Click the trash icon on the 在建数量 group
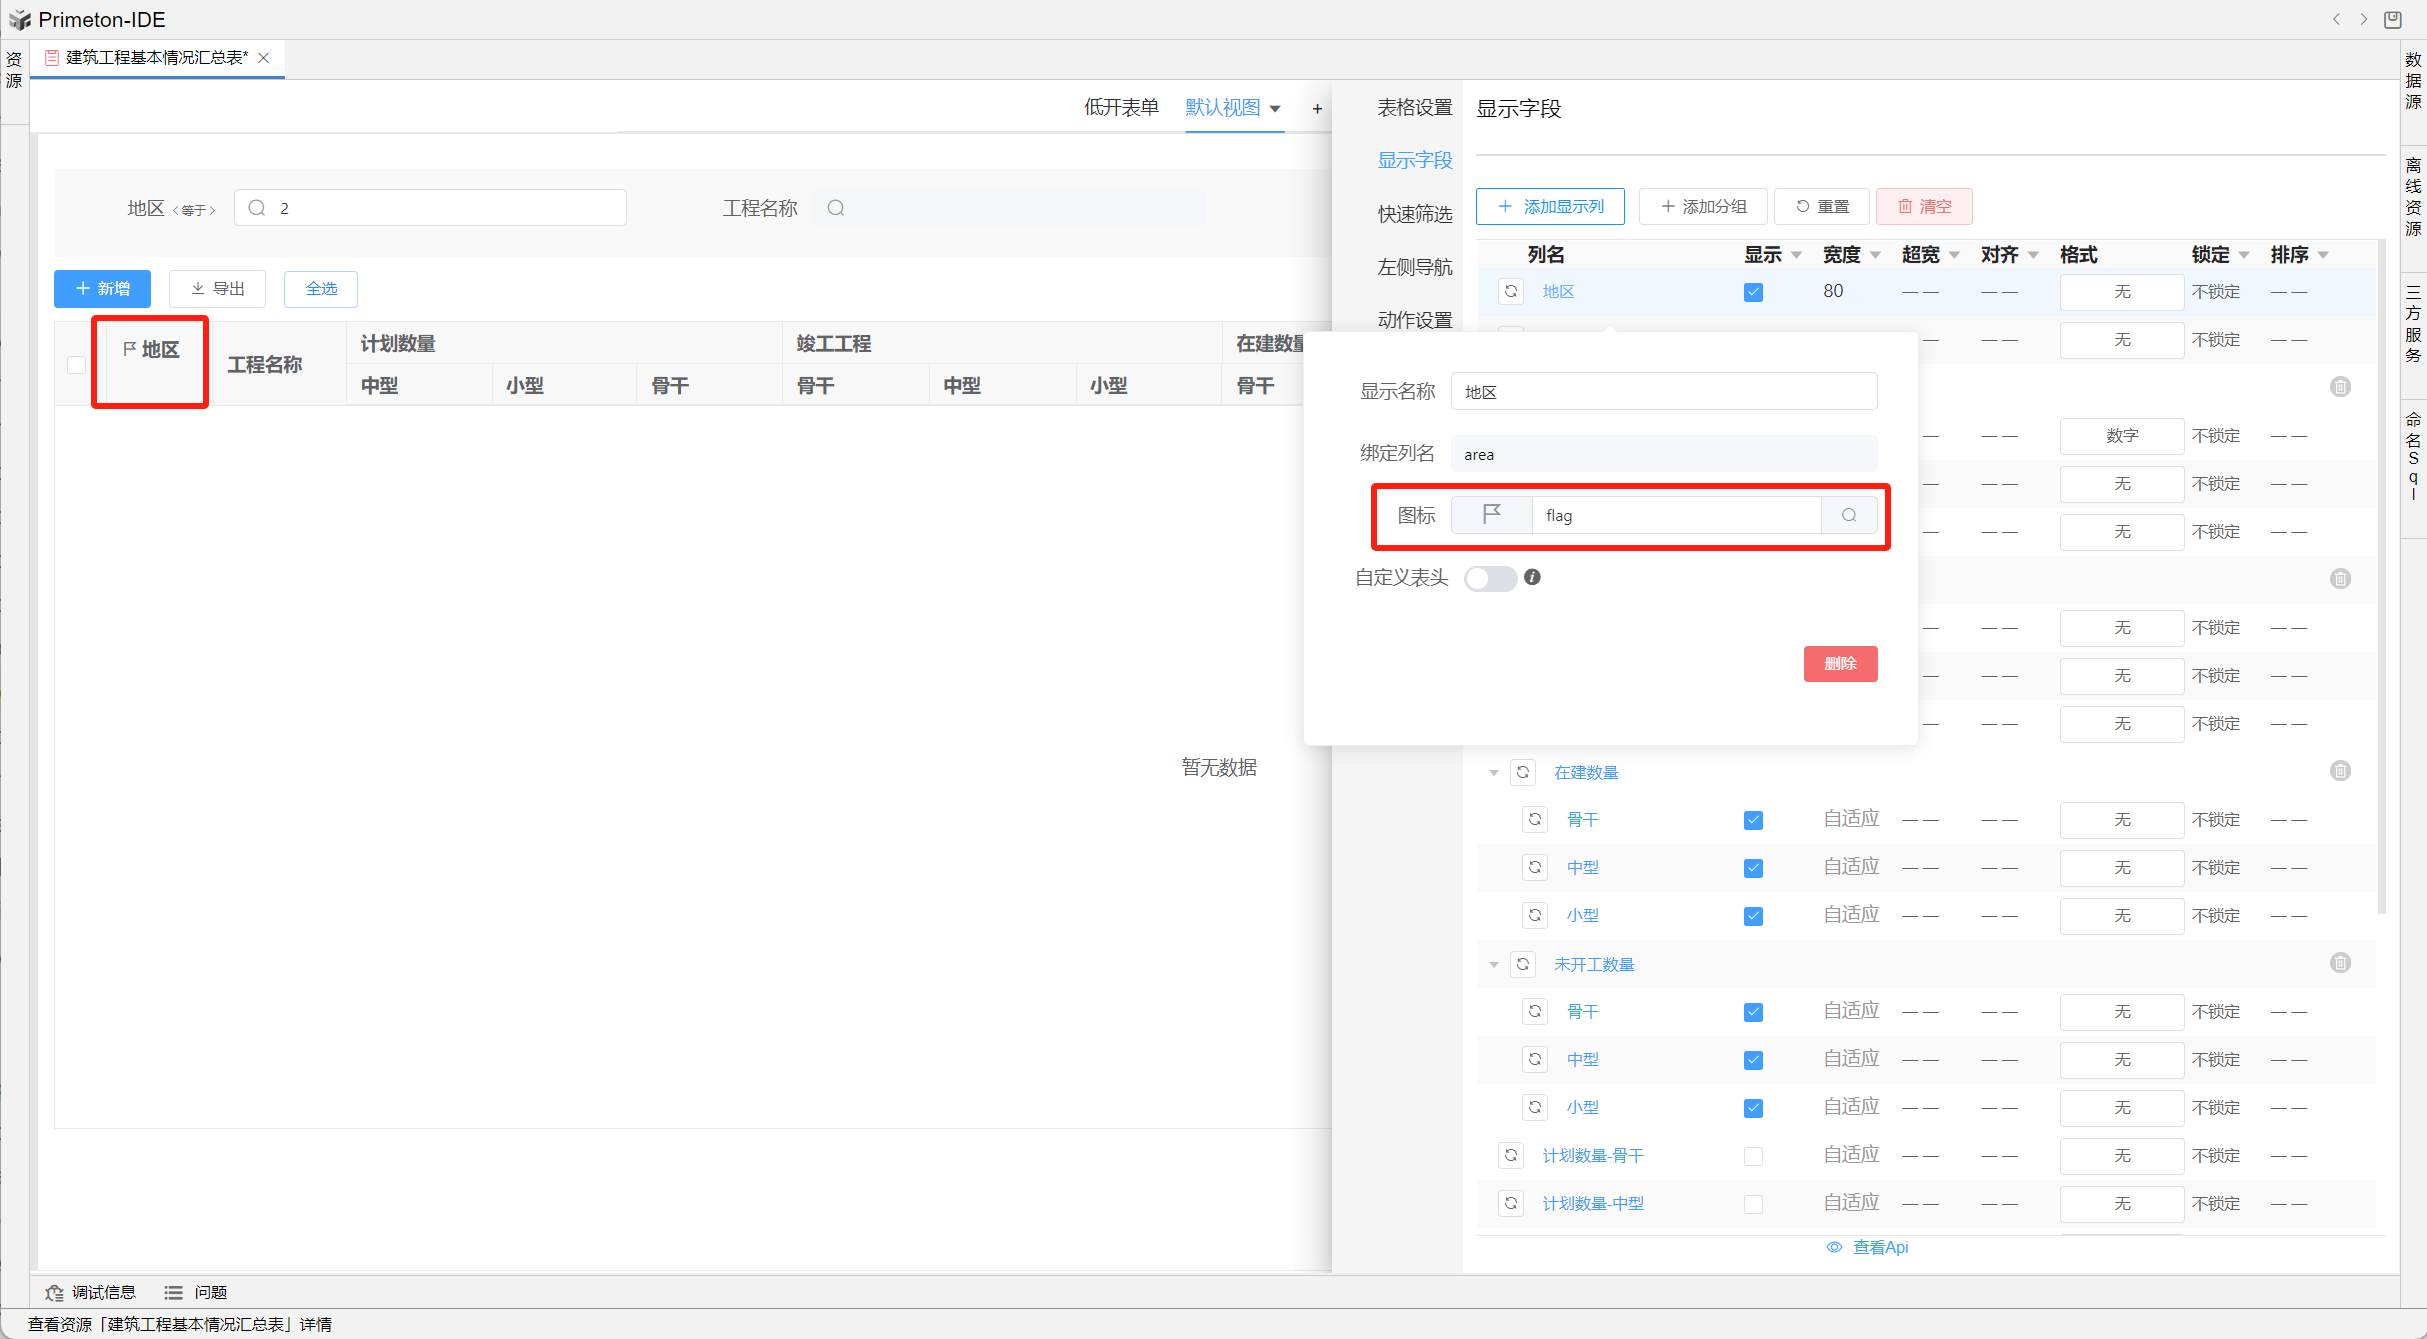This screenshot has height=1339, width=2427. click(x=2340, y=771)
